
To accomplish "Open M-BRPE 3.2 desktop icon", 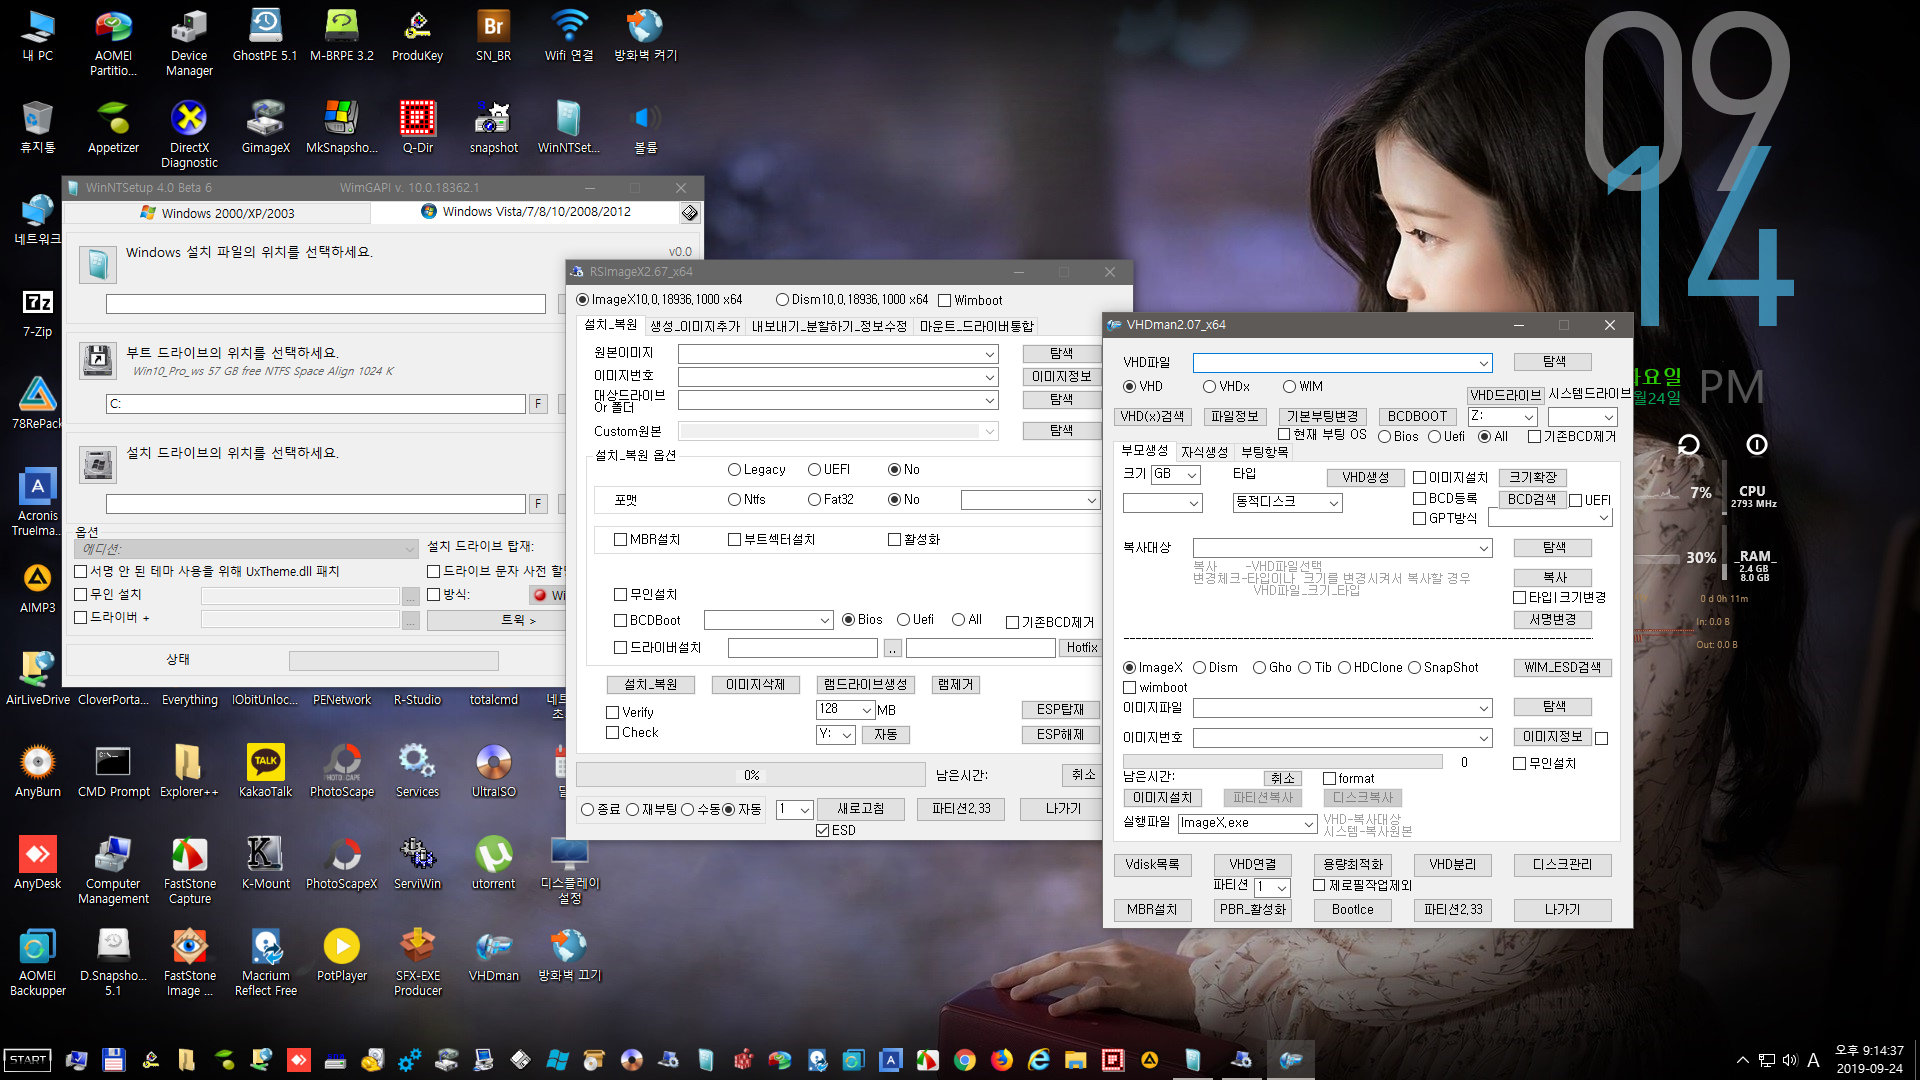I will 342,36.
